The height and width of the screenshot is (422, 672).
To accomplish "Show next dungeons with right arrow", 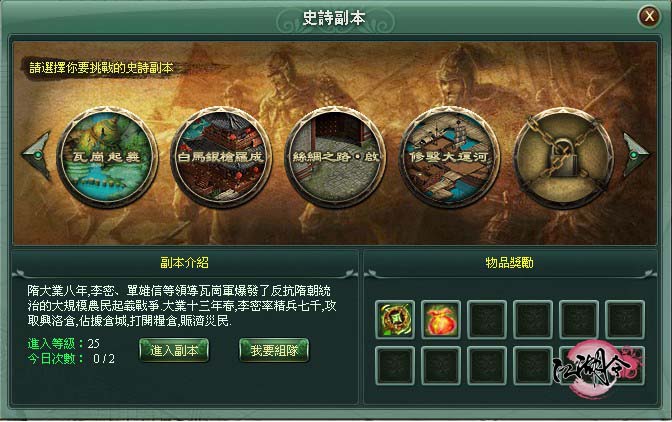I will [636, 154].
